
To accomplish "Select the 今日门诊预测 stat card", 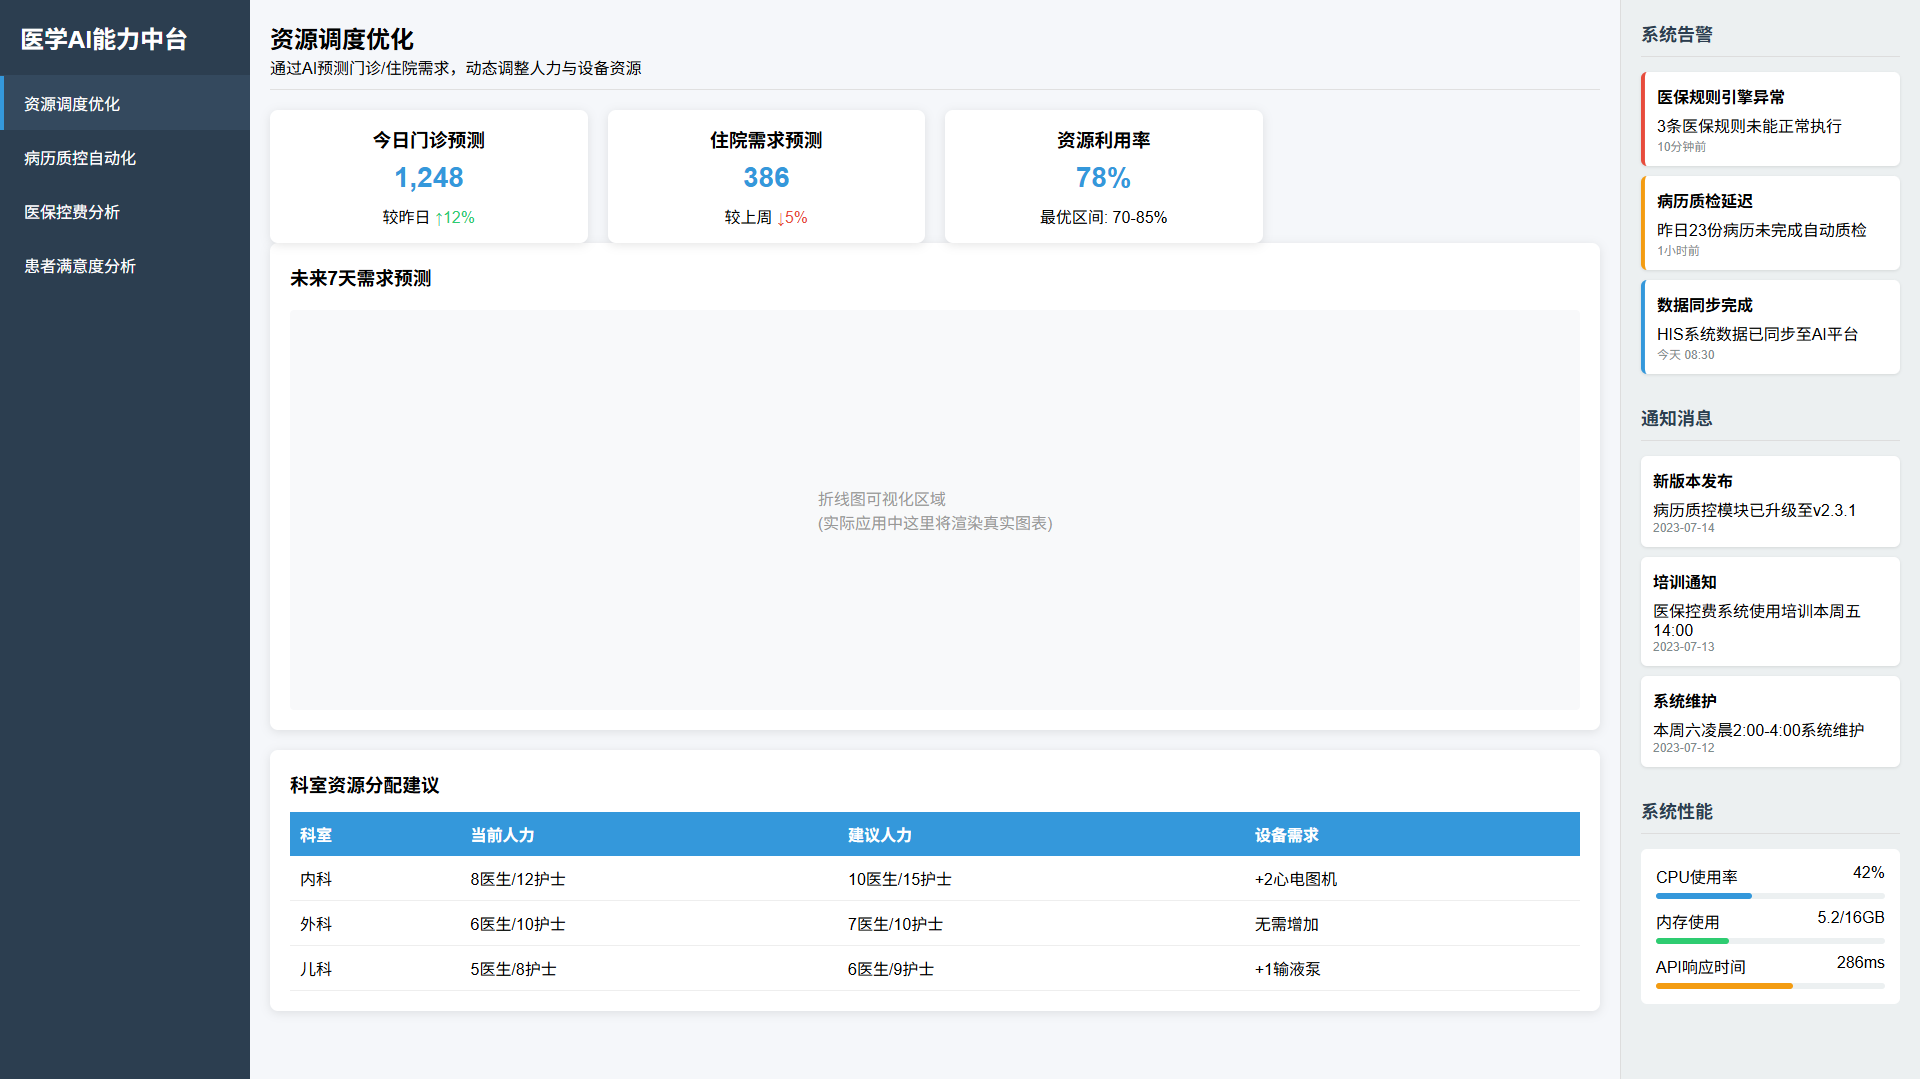I will coord(428,177).
